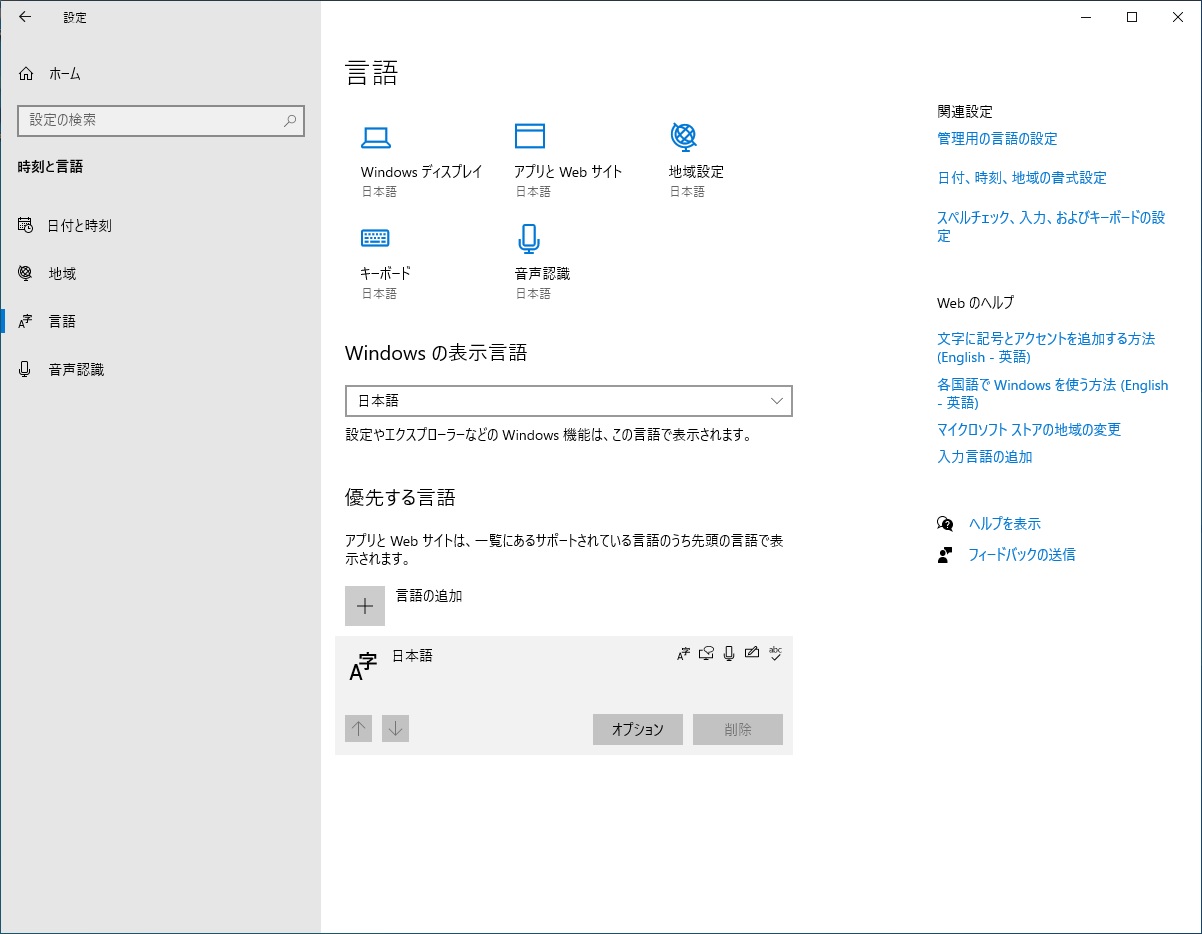Click the display language icon on the 日本語 row

[x=683, y=653]
